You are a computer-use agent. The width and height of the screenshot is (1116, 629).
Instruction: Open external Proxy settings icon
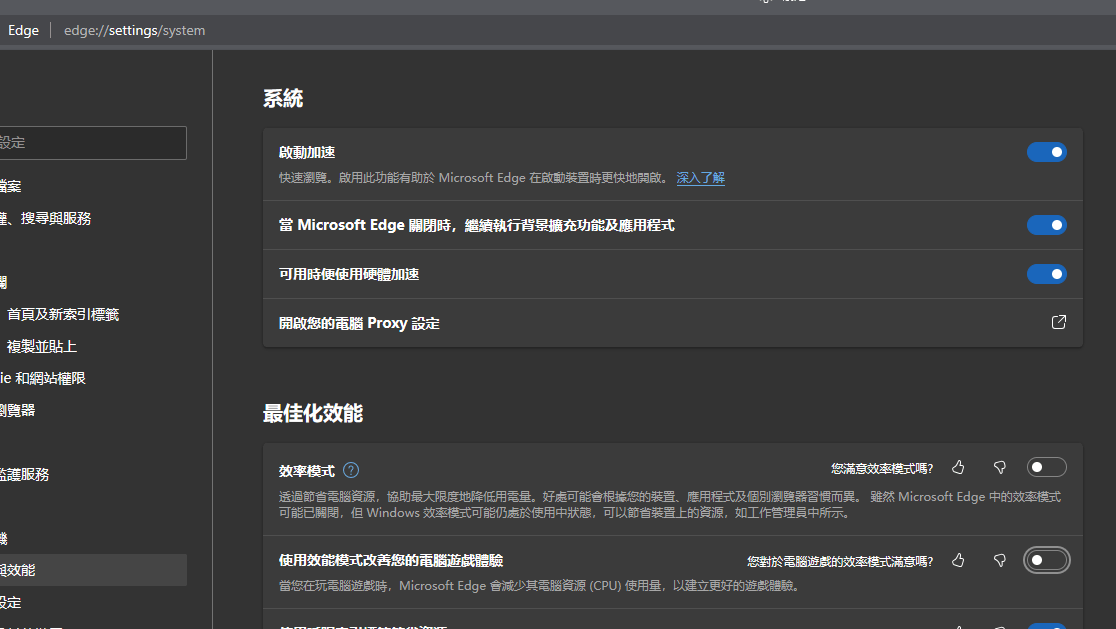point(1058,322)
